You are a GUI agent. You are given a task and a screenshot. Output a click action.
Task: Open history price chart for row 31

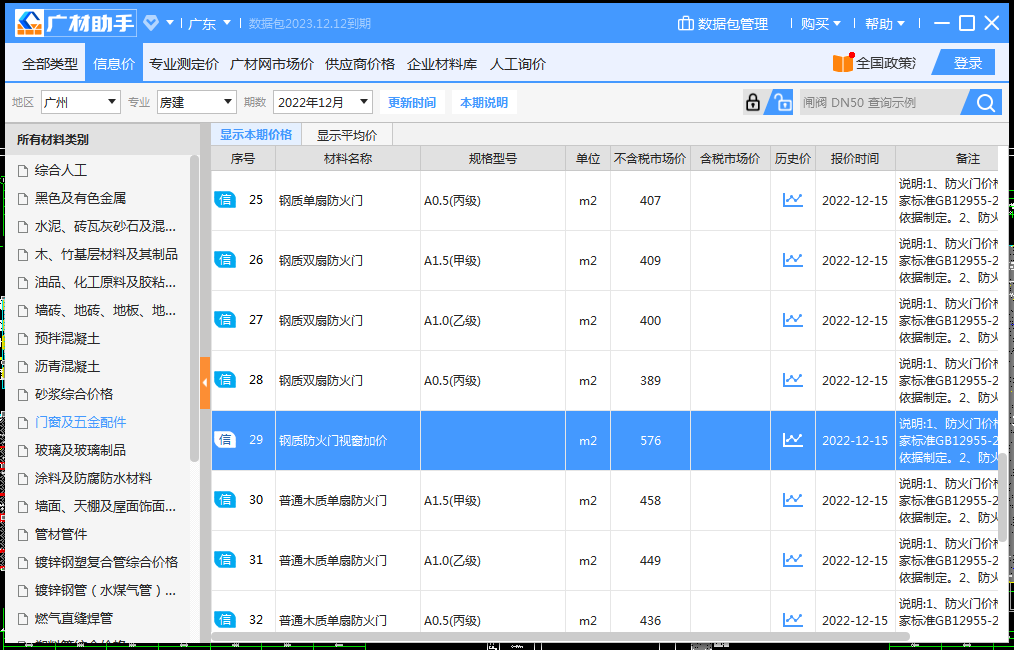tap(792, 560)
